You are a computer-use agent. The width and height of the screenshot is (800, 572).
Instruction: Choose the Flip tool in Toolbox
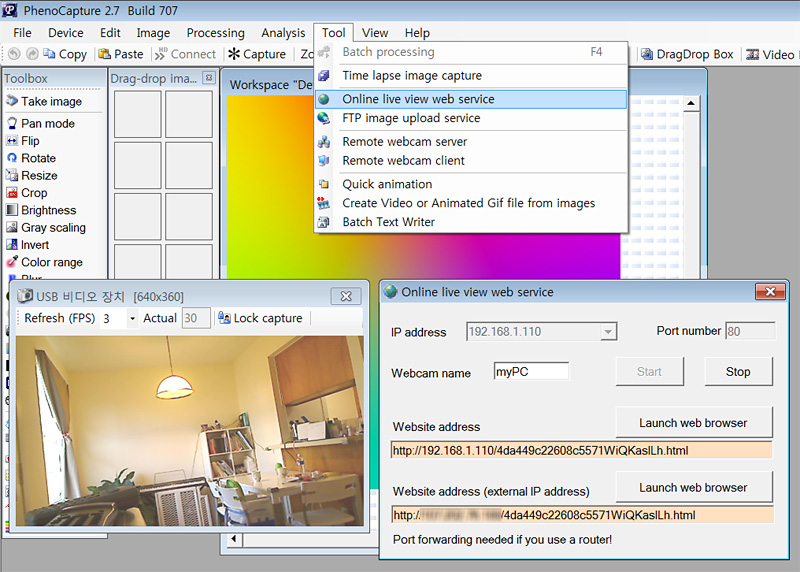(30, 141)
